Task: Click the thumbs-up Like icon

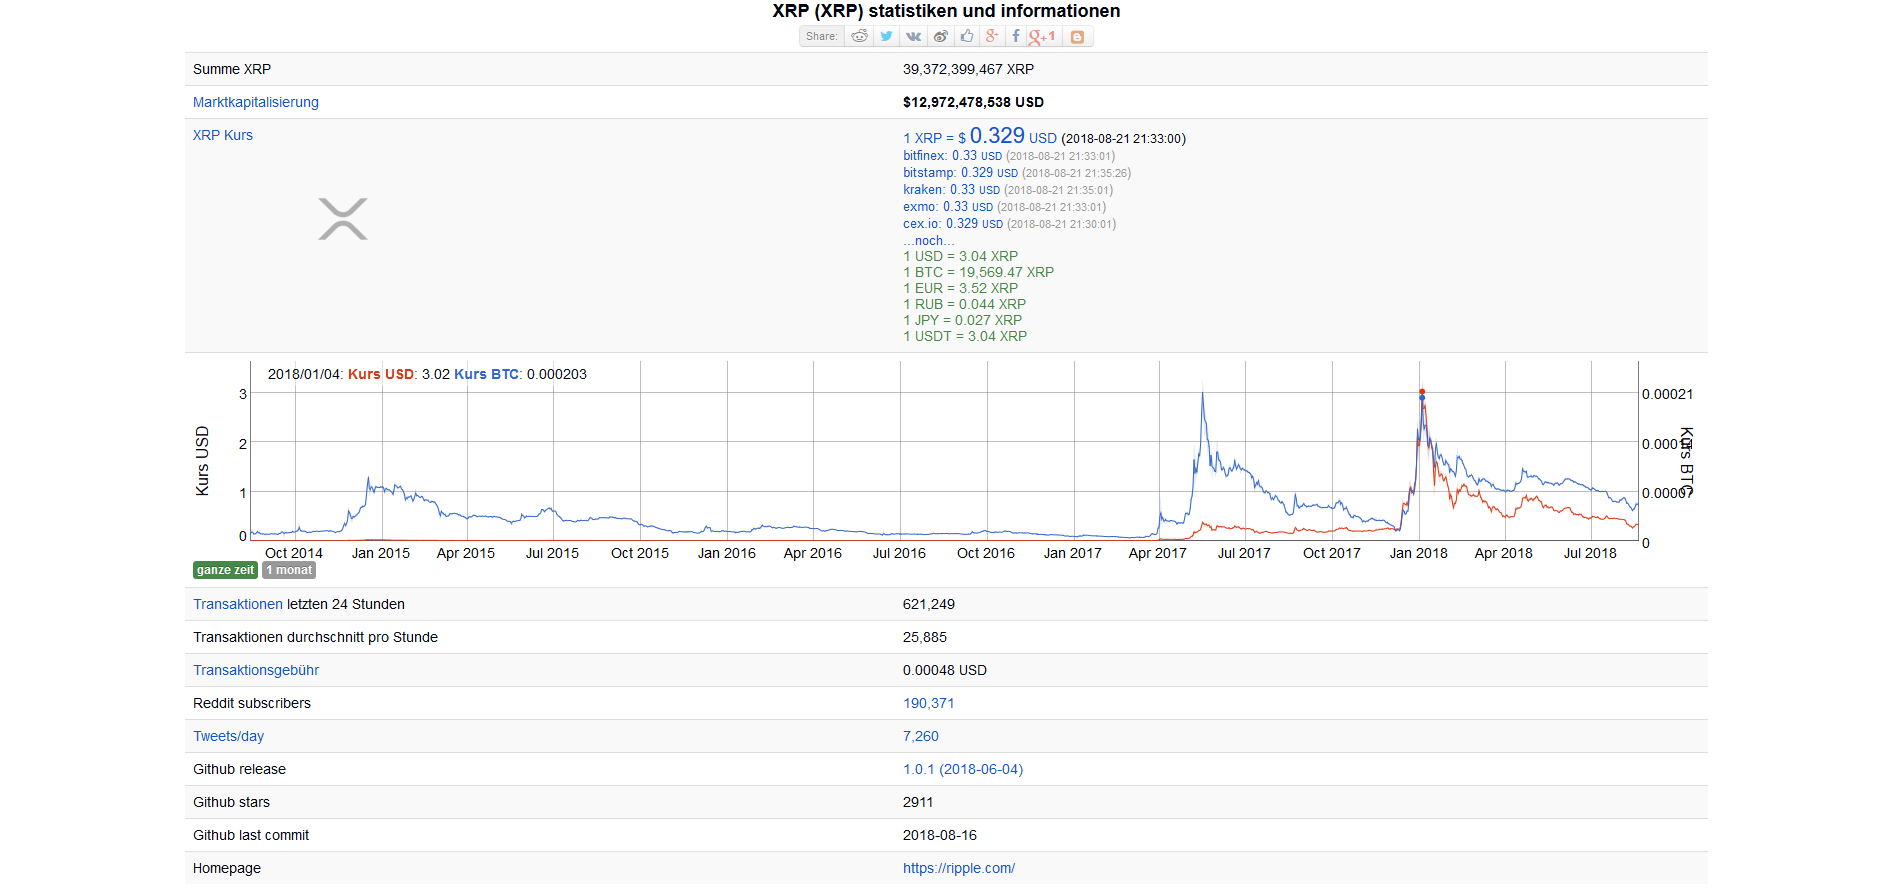Action: [966, 36]
